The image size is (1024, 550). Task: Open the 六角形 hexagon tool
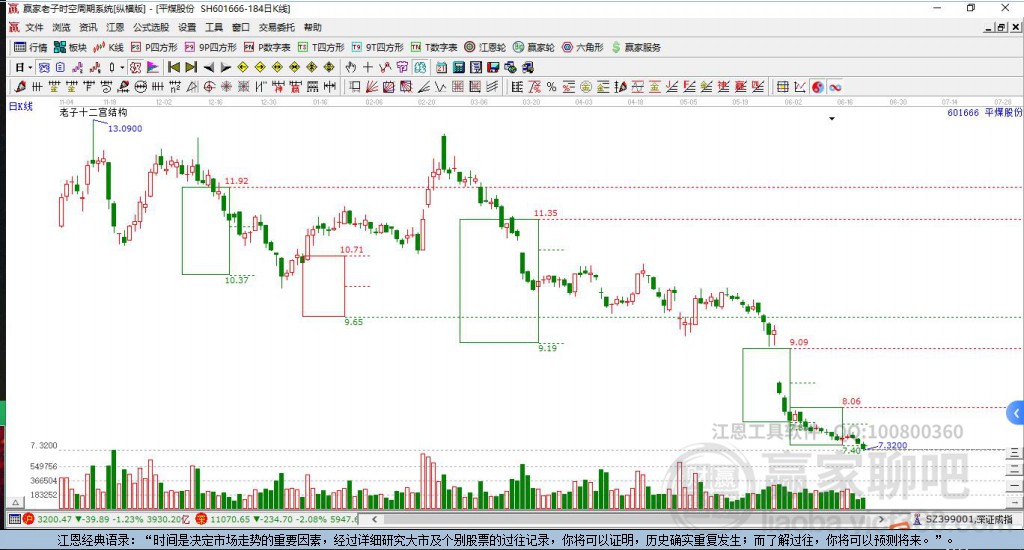pos(583,47)
